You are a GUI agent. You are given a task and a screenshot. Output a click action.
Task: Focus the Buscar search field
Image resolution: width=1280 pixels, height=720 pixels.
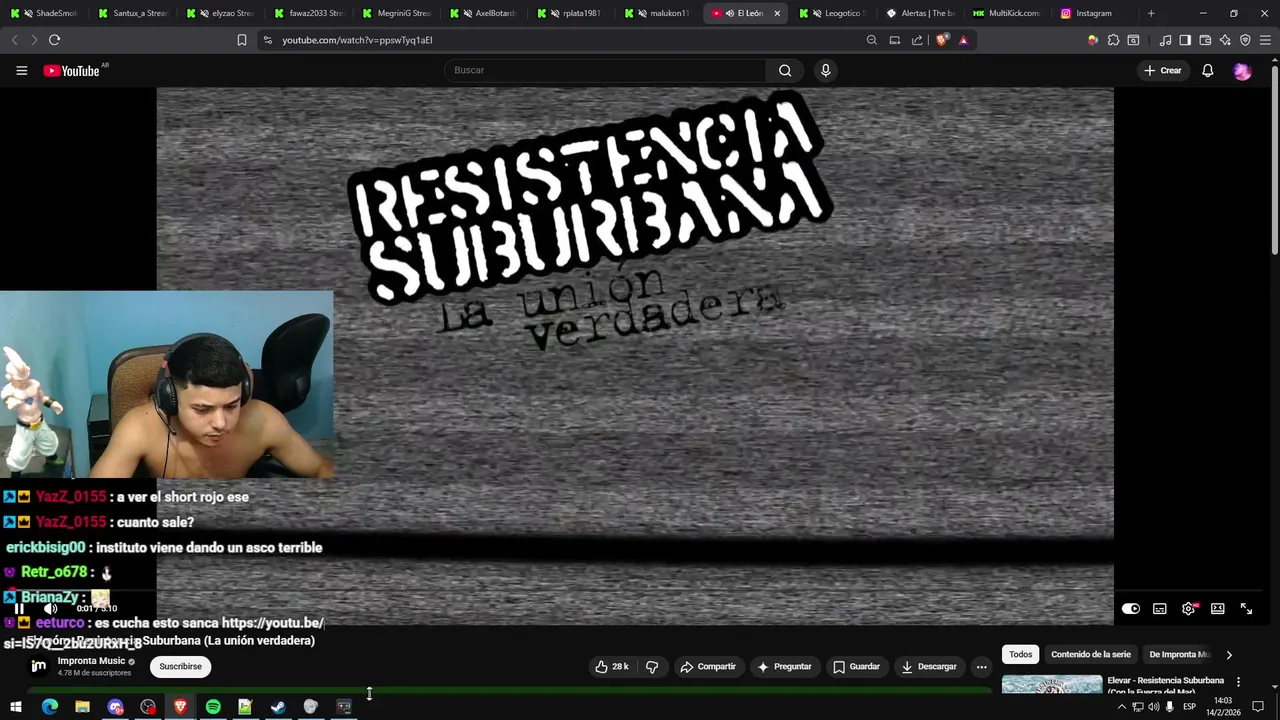[x=605, y=70]
